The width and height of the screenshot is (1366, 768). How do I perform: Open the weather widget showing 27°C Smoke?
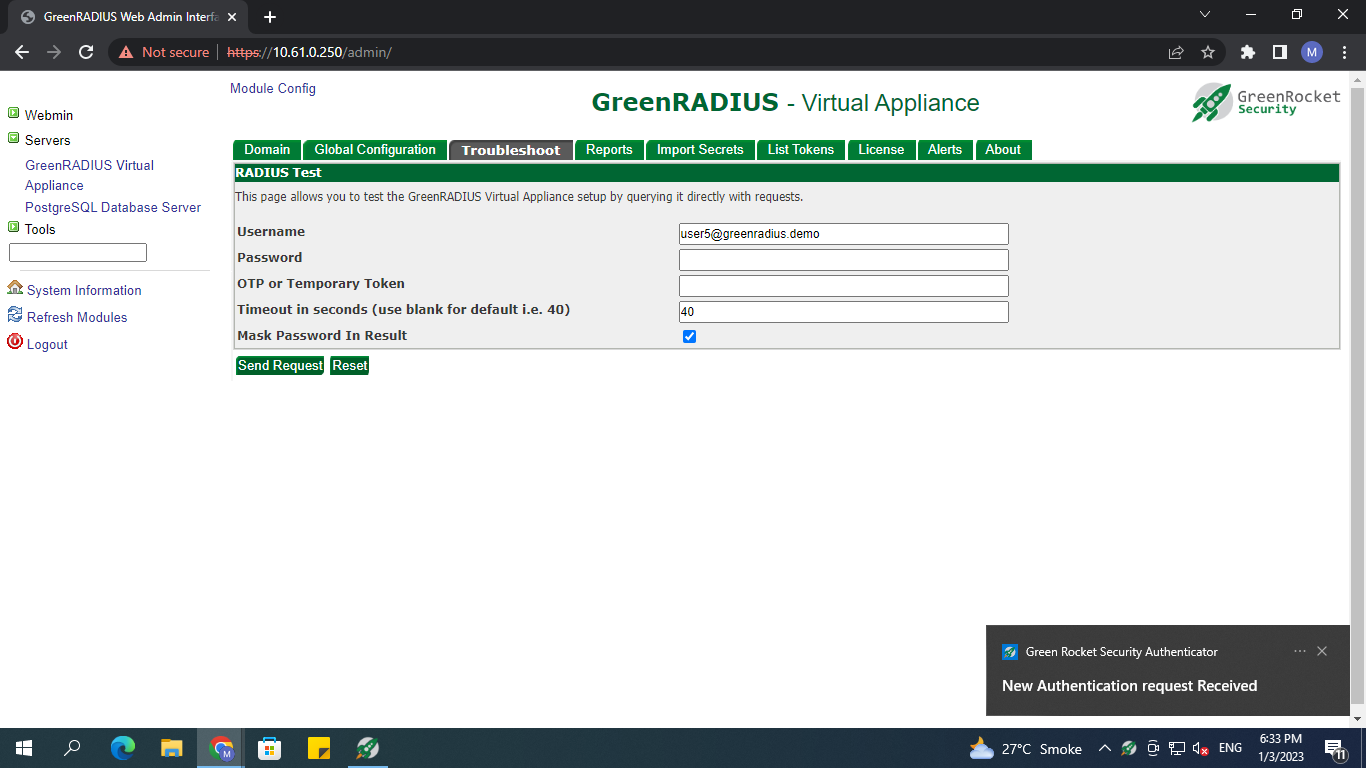pos(1025,748)
